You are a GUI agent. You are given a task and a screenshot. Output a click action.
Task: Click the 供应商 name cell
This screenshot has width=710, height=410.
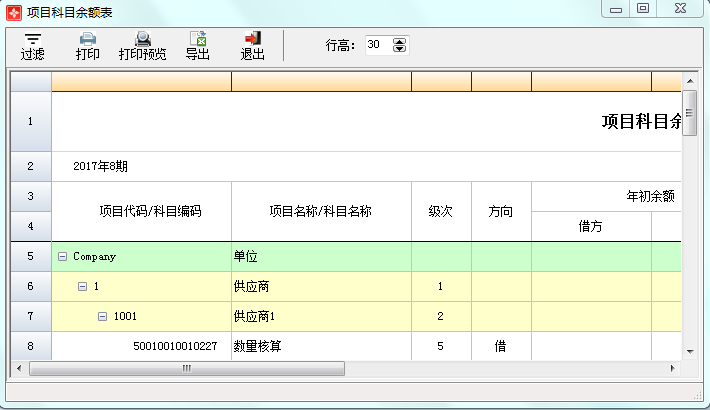pos(321,286)
